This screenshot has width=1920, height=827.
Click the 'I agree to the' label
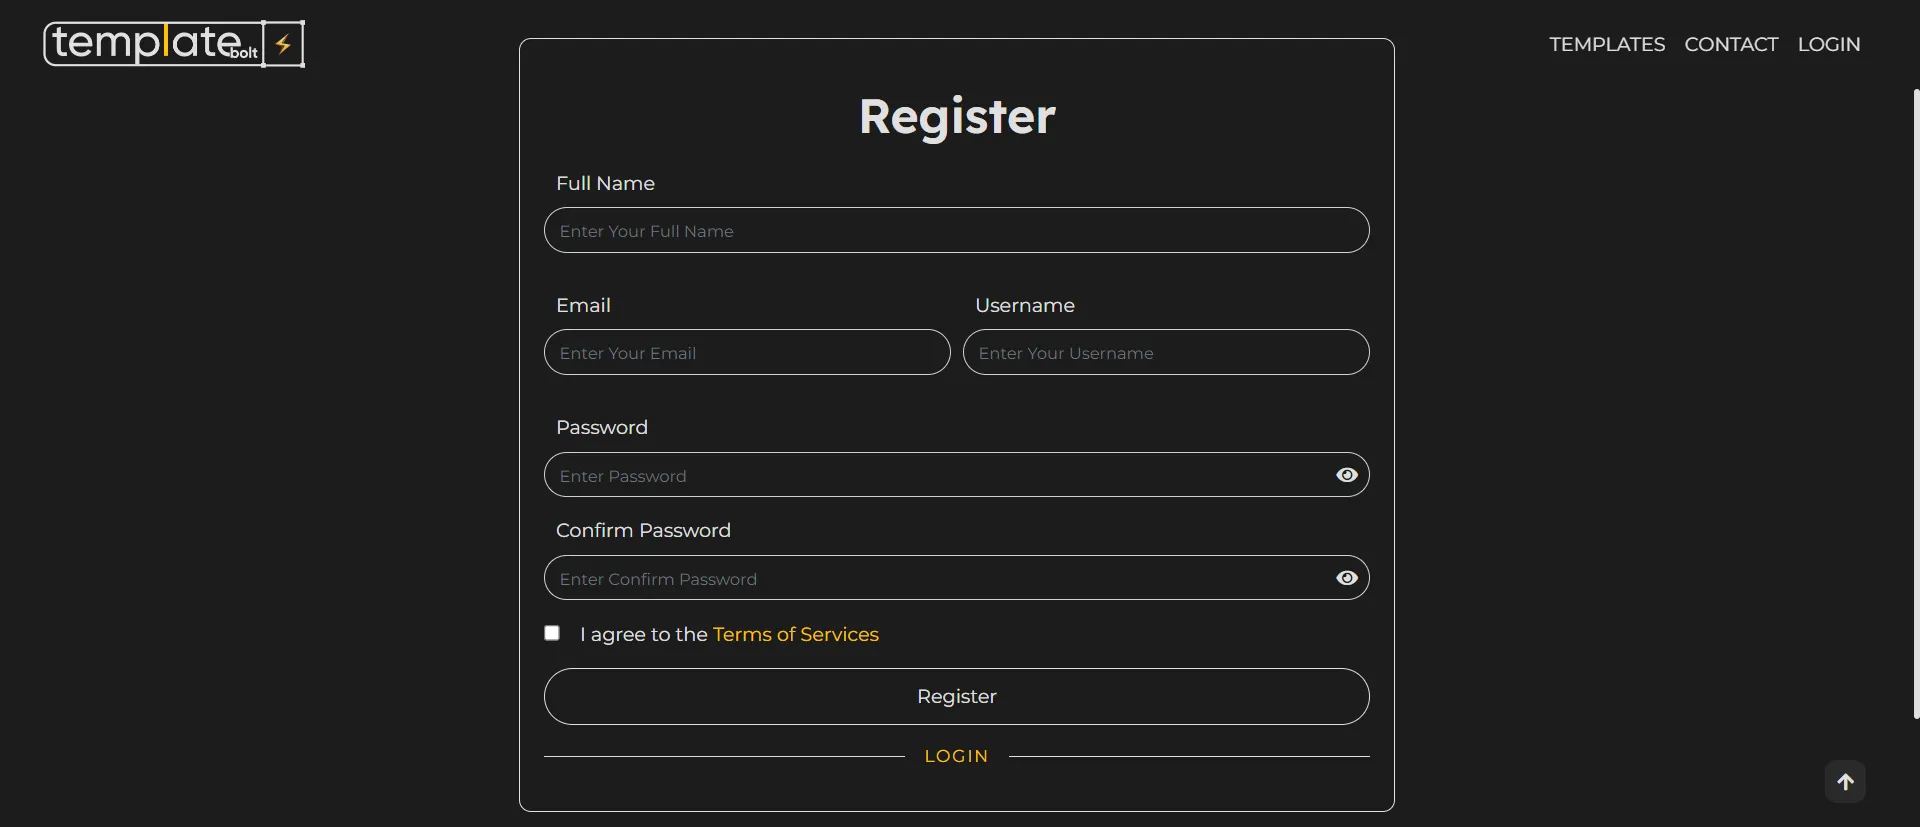pos(643,634)
